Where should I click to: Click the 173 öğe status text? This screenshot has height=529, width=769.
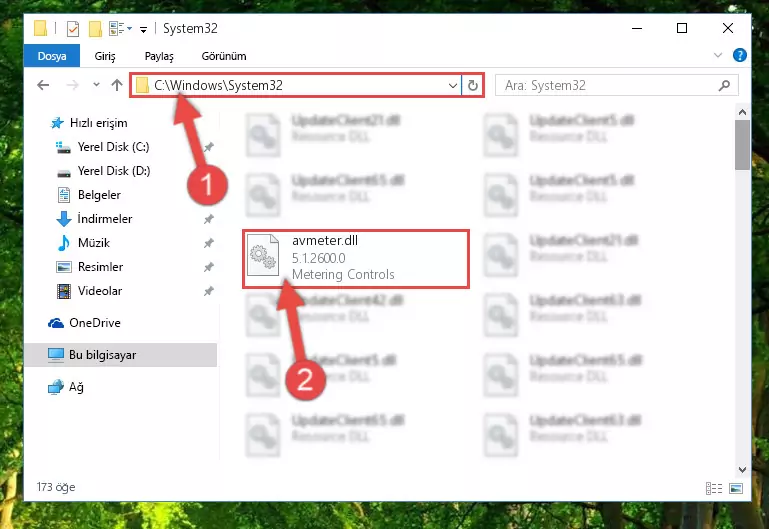point(56,487)
